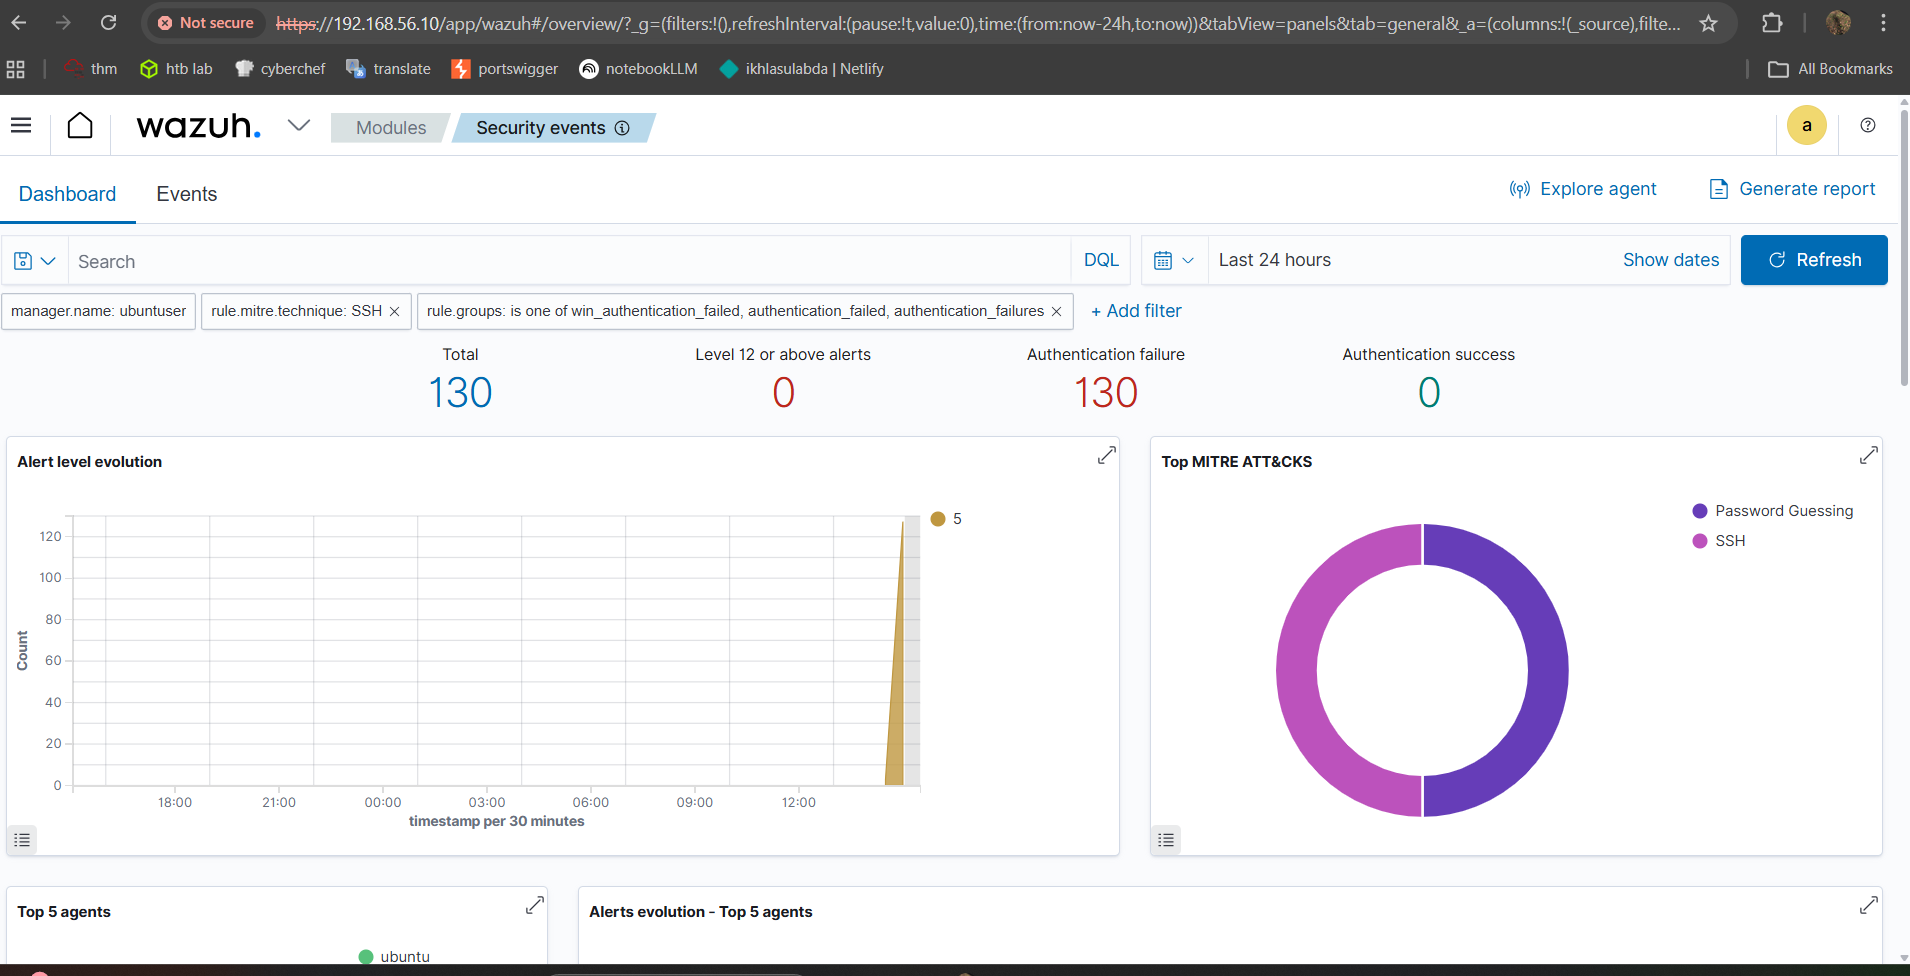Click the browser URL address bar

point(977,23)
